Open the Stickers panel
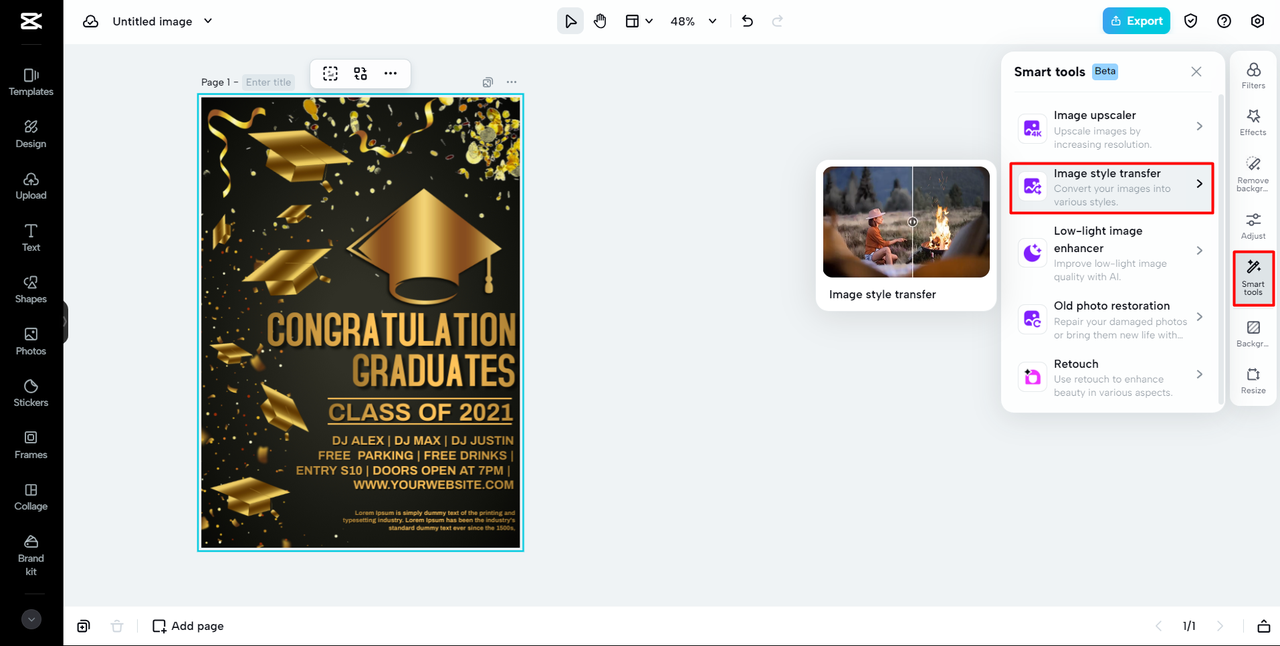 31,393
